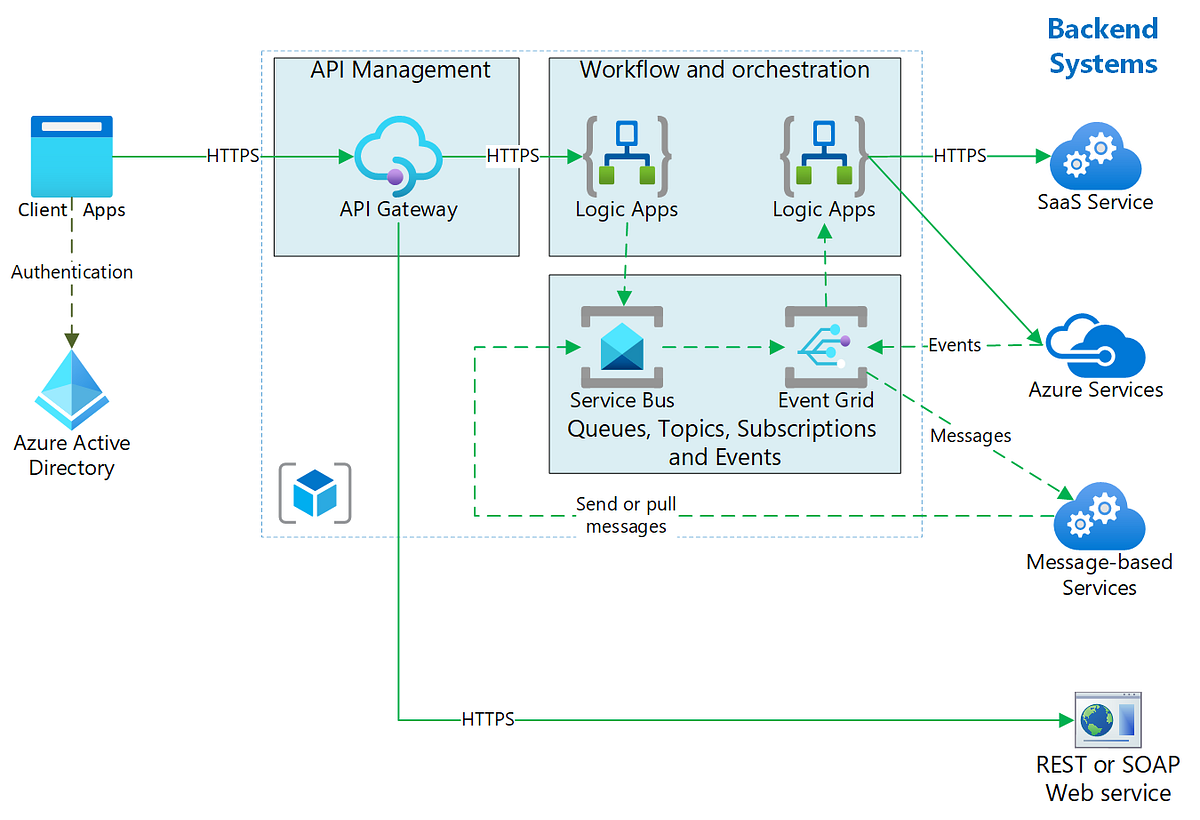Click the Event Grid icon
The width and height of the screenshot is (1200, 820).
coord(825,345)
